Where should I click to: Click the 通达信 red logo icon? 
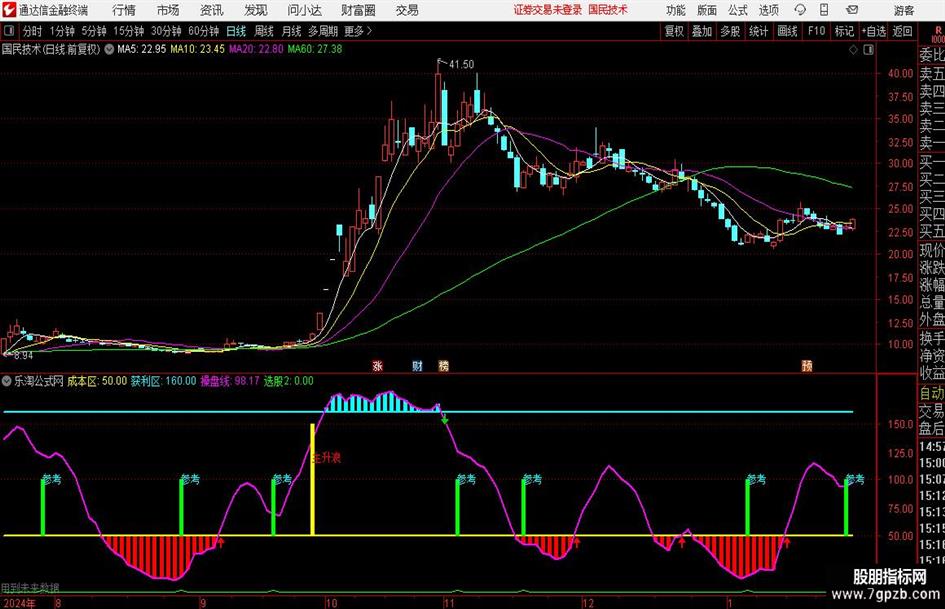click(x=9, y=10)
